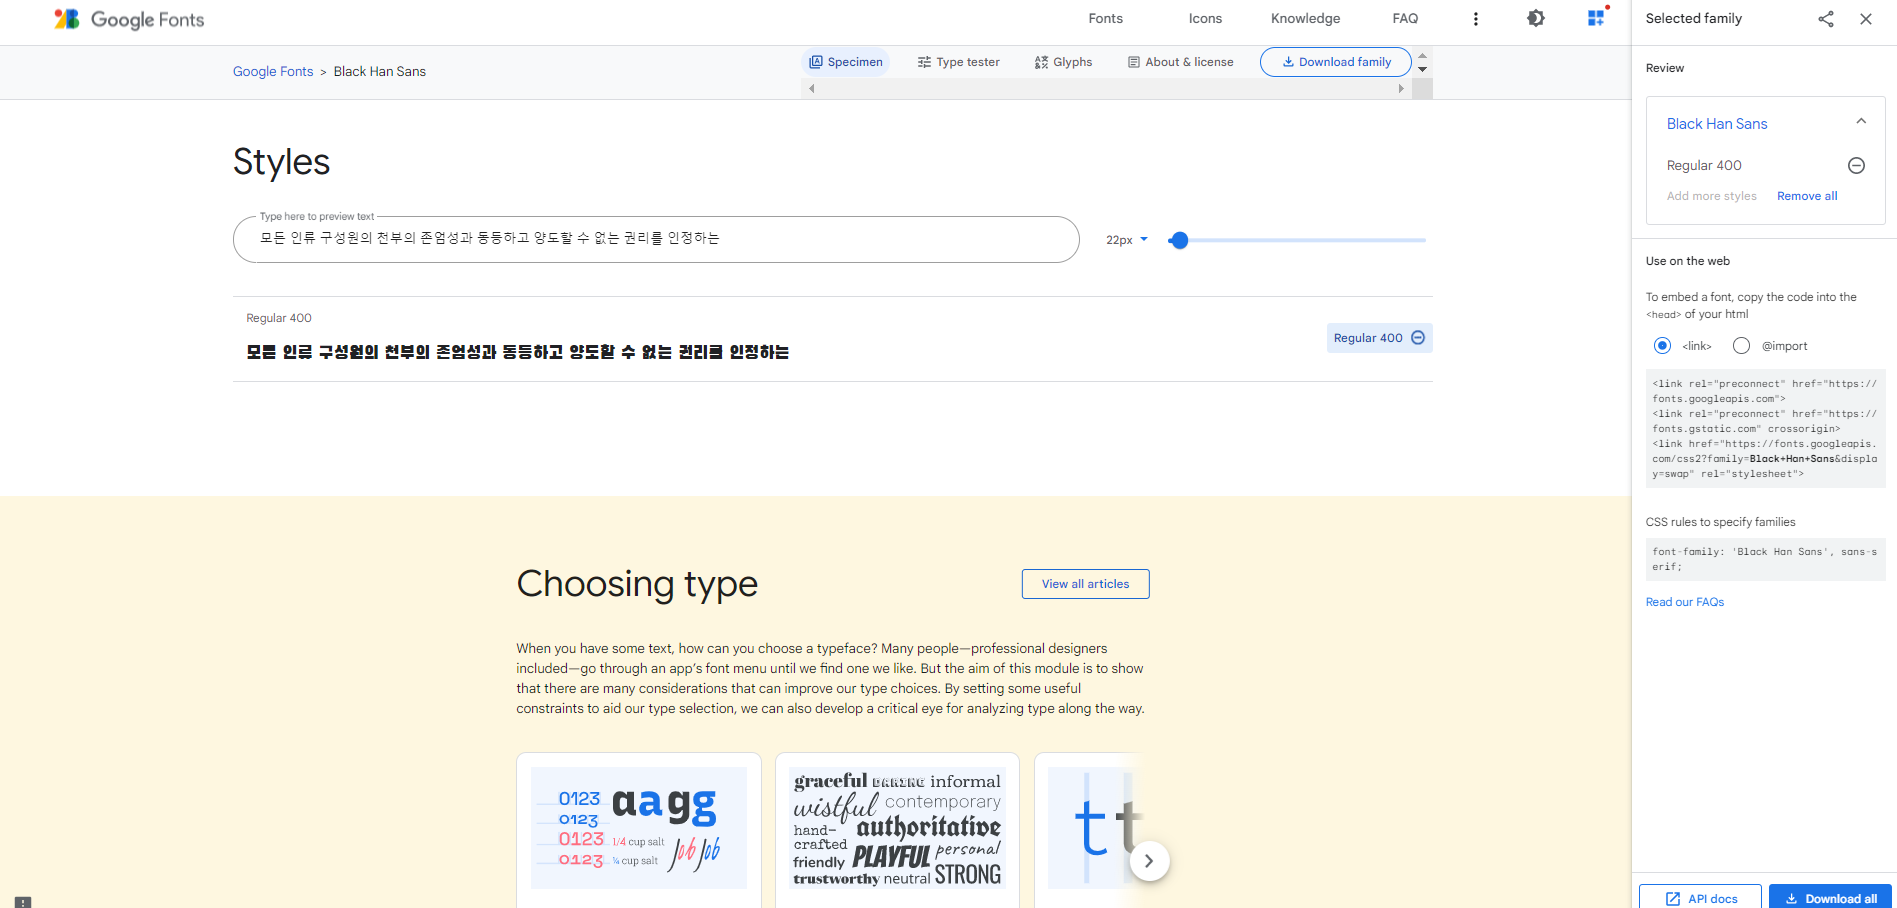Open the feedback icon at bottom left

point(23,901)
